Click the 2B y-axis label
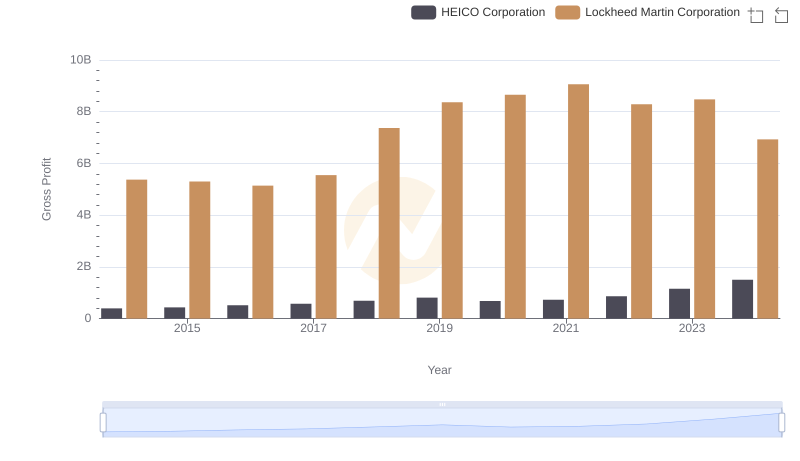Viewport: 800px width, 461px height. pyautogui.click(x=84, y=266)
